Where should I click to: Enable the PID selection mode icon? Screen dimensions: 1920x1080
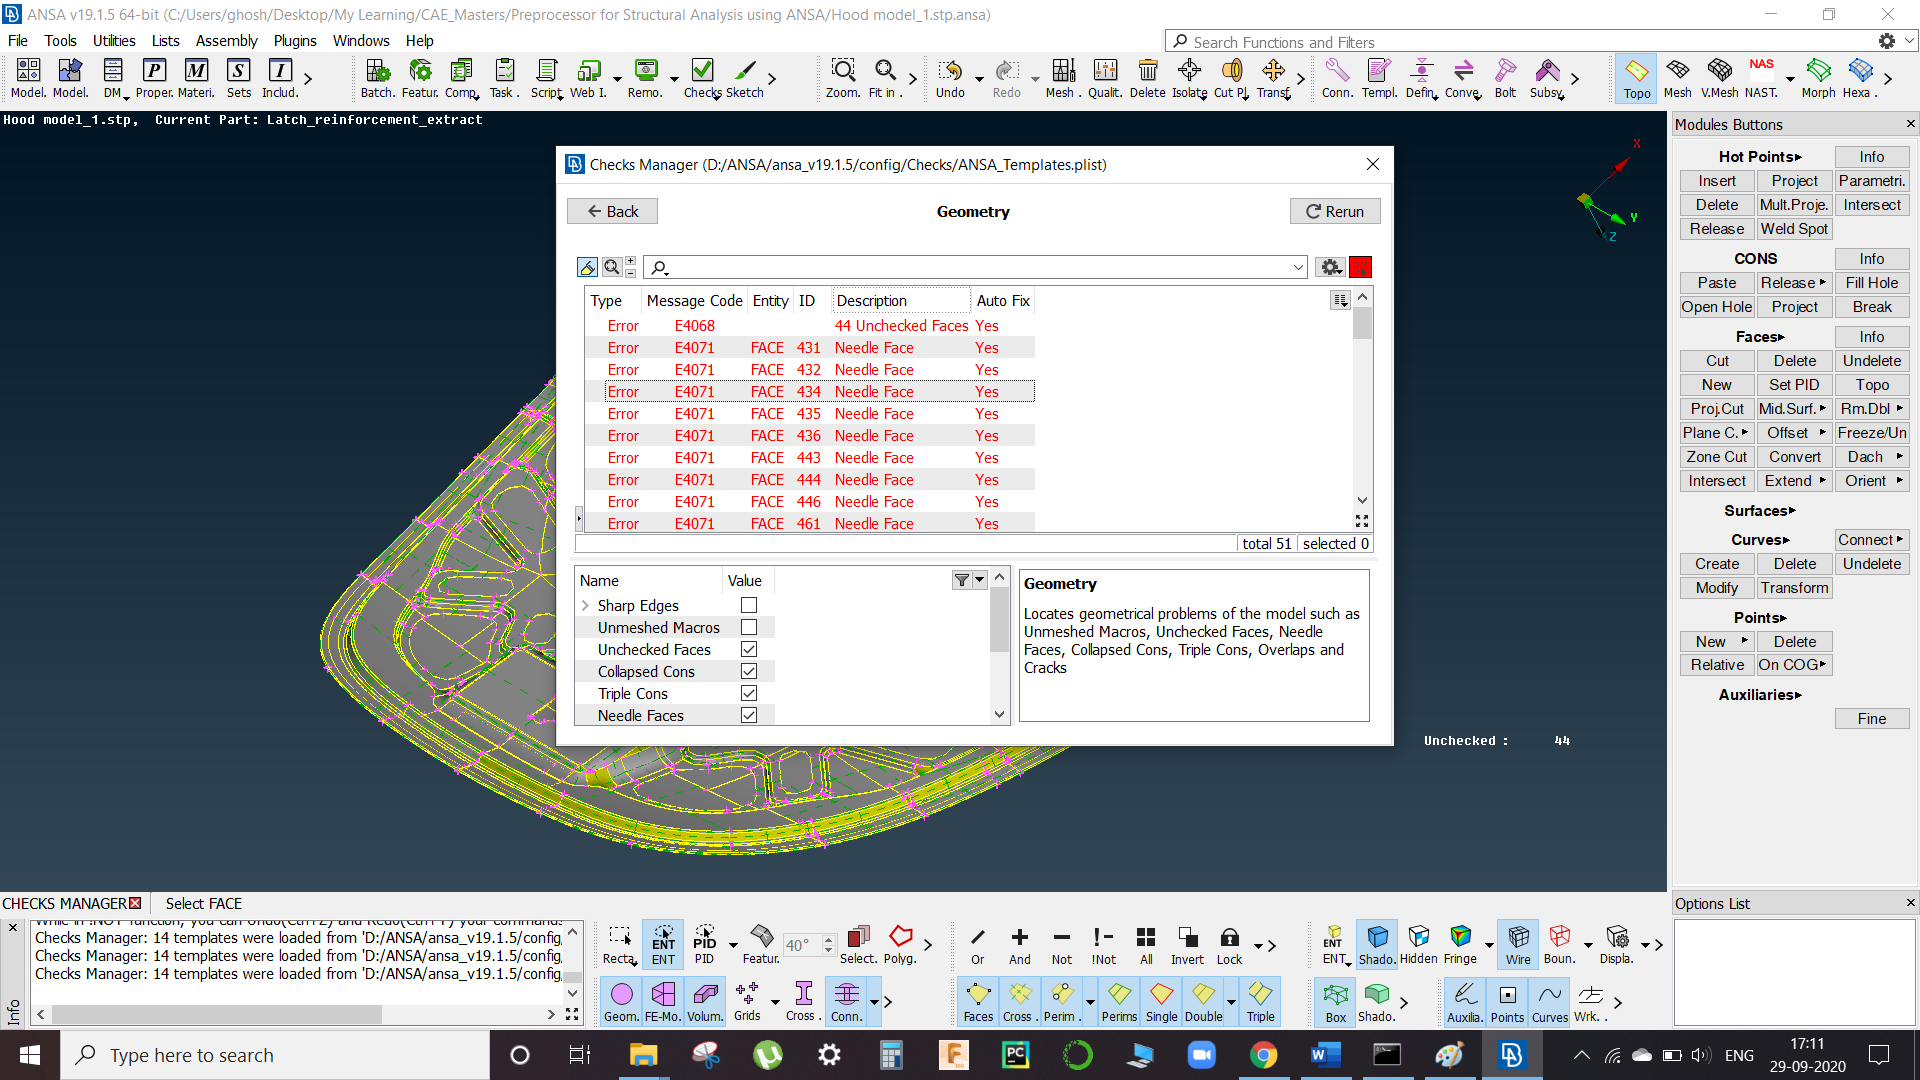point(705,940)
